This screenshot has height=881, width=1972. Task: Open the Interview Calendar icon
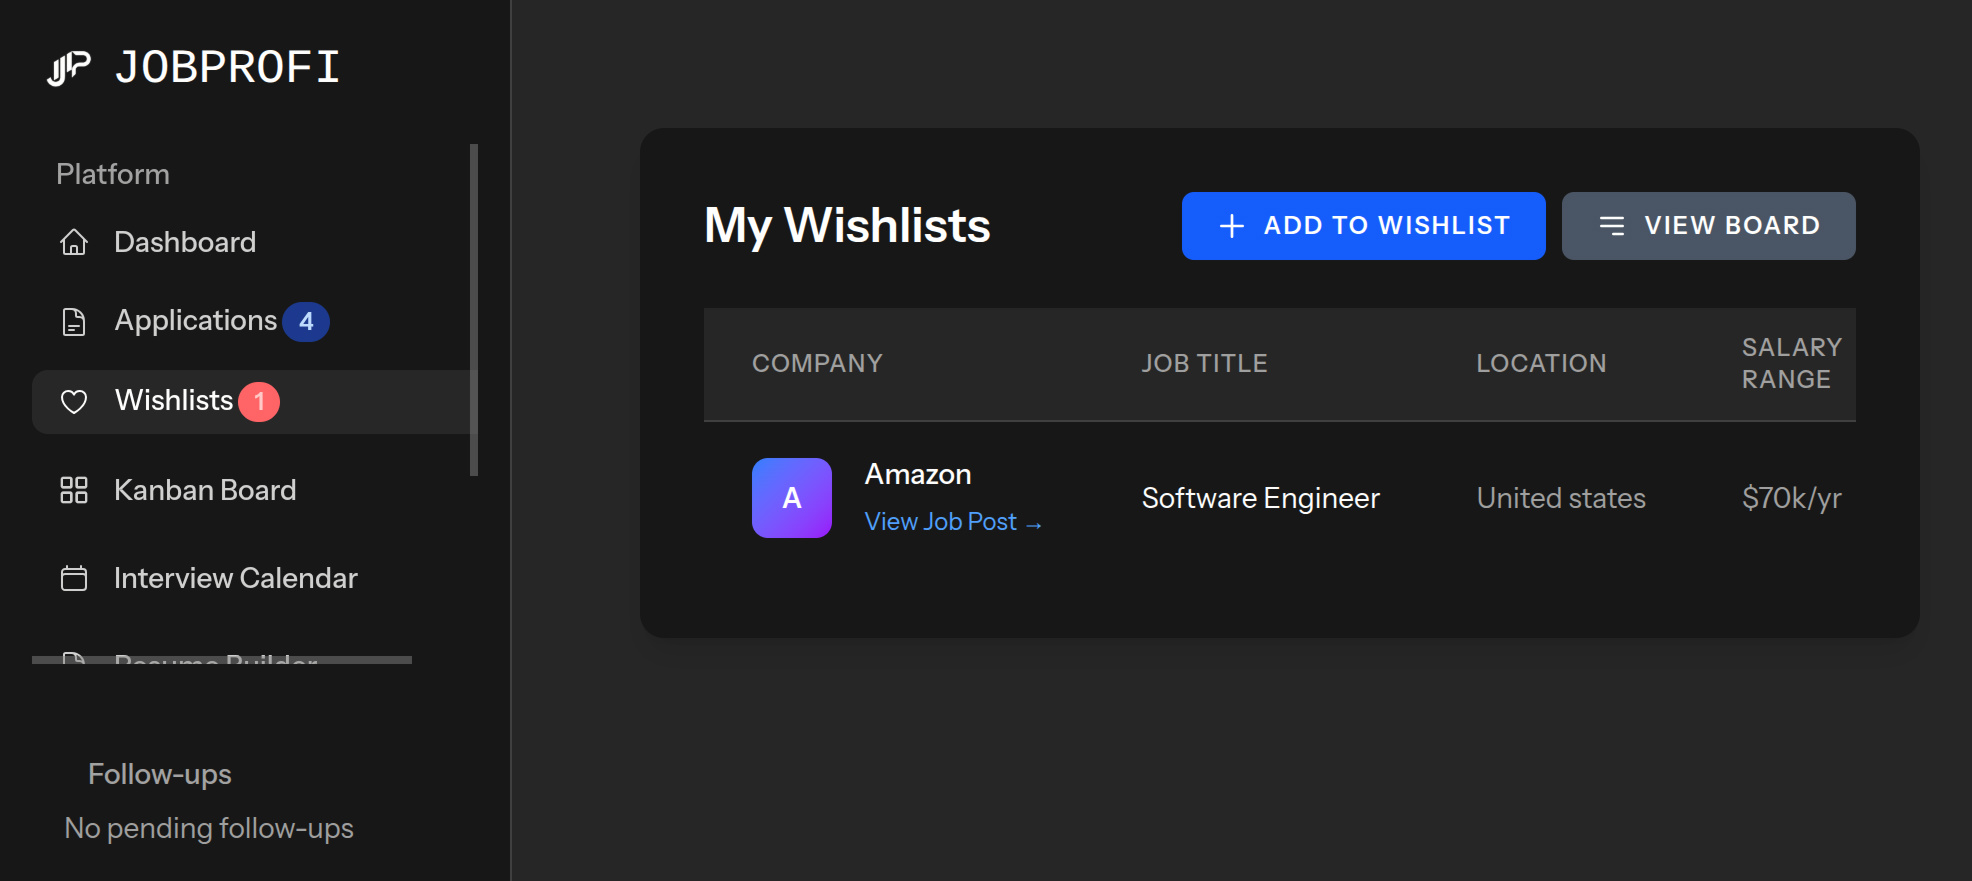pyautogui.click(x=74, y=578)
